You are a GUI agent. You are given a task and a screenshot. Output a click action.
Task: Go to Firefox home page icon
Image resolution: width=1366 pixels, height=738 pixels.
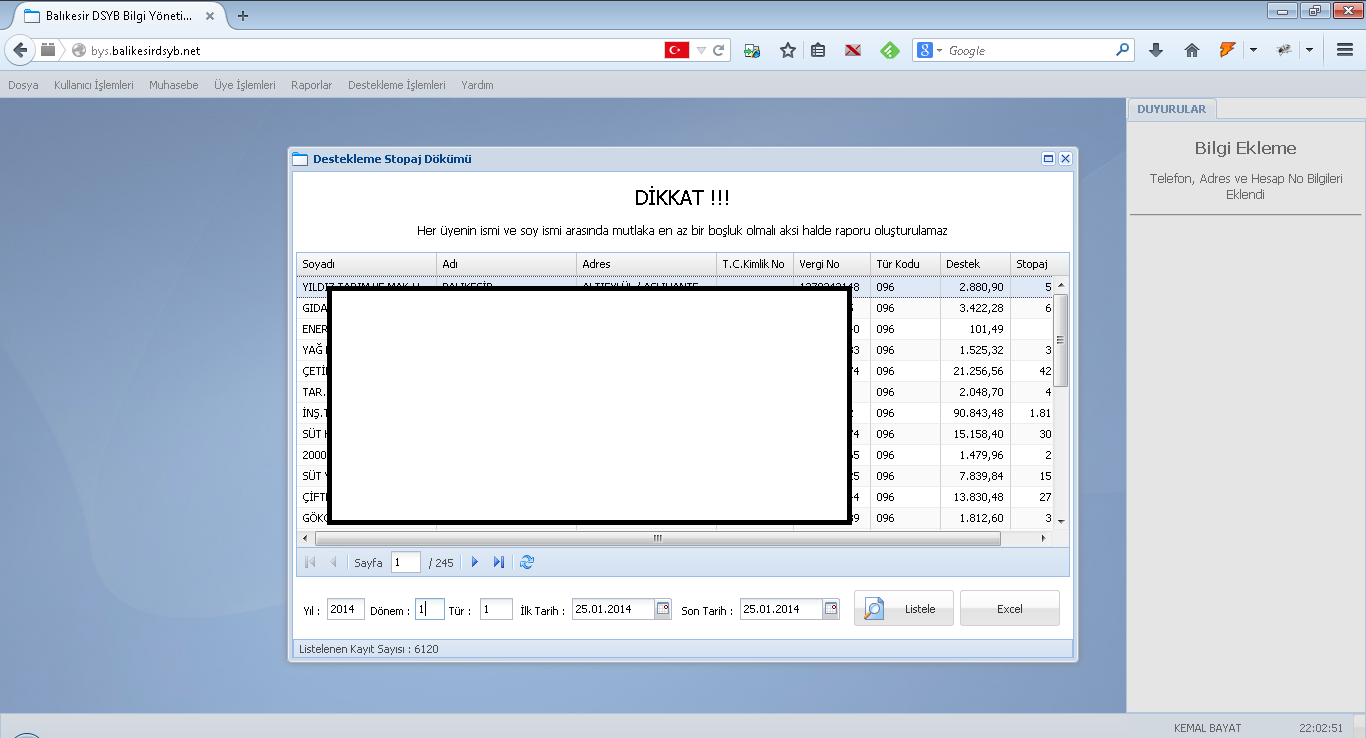pyautogui.click(x=1191, y=50)
